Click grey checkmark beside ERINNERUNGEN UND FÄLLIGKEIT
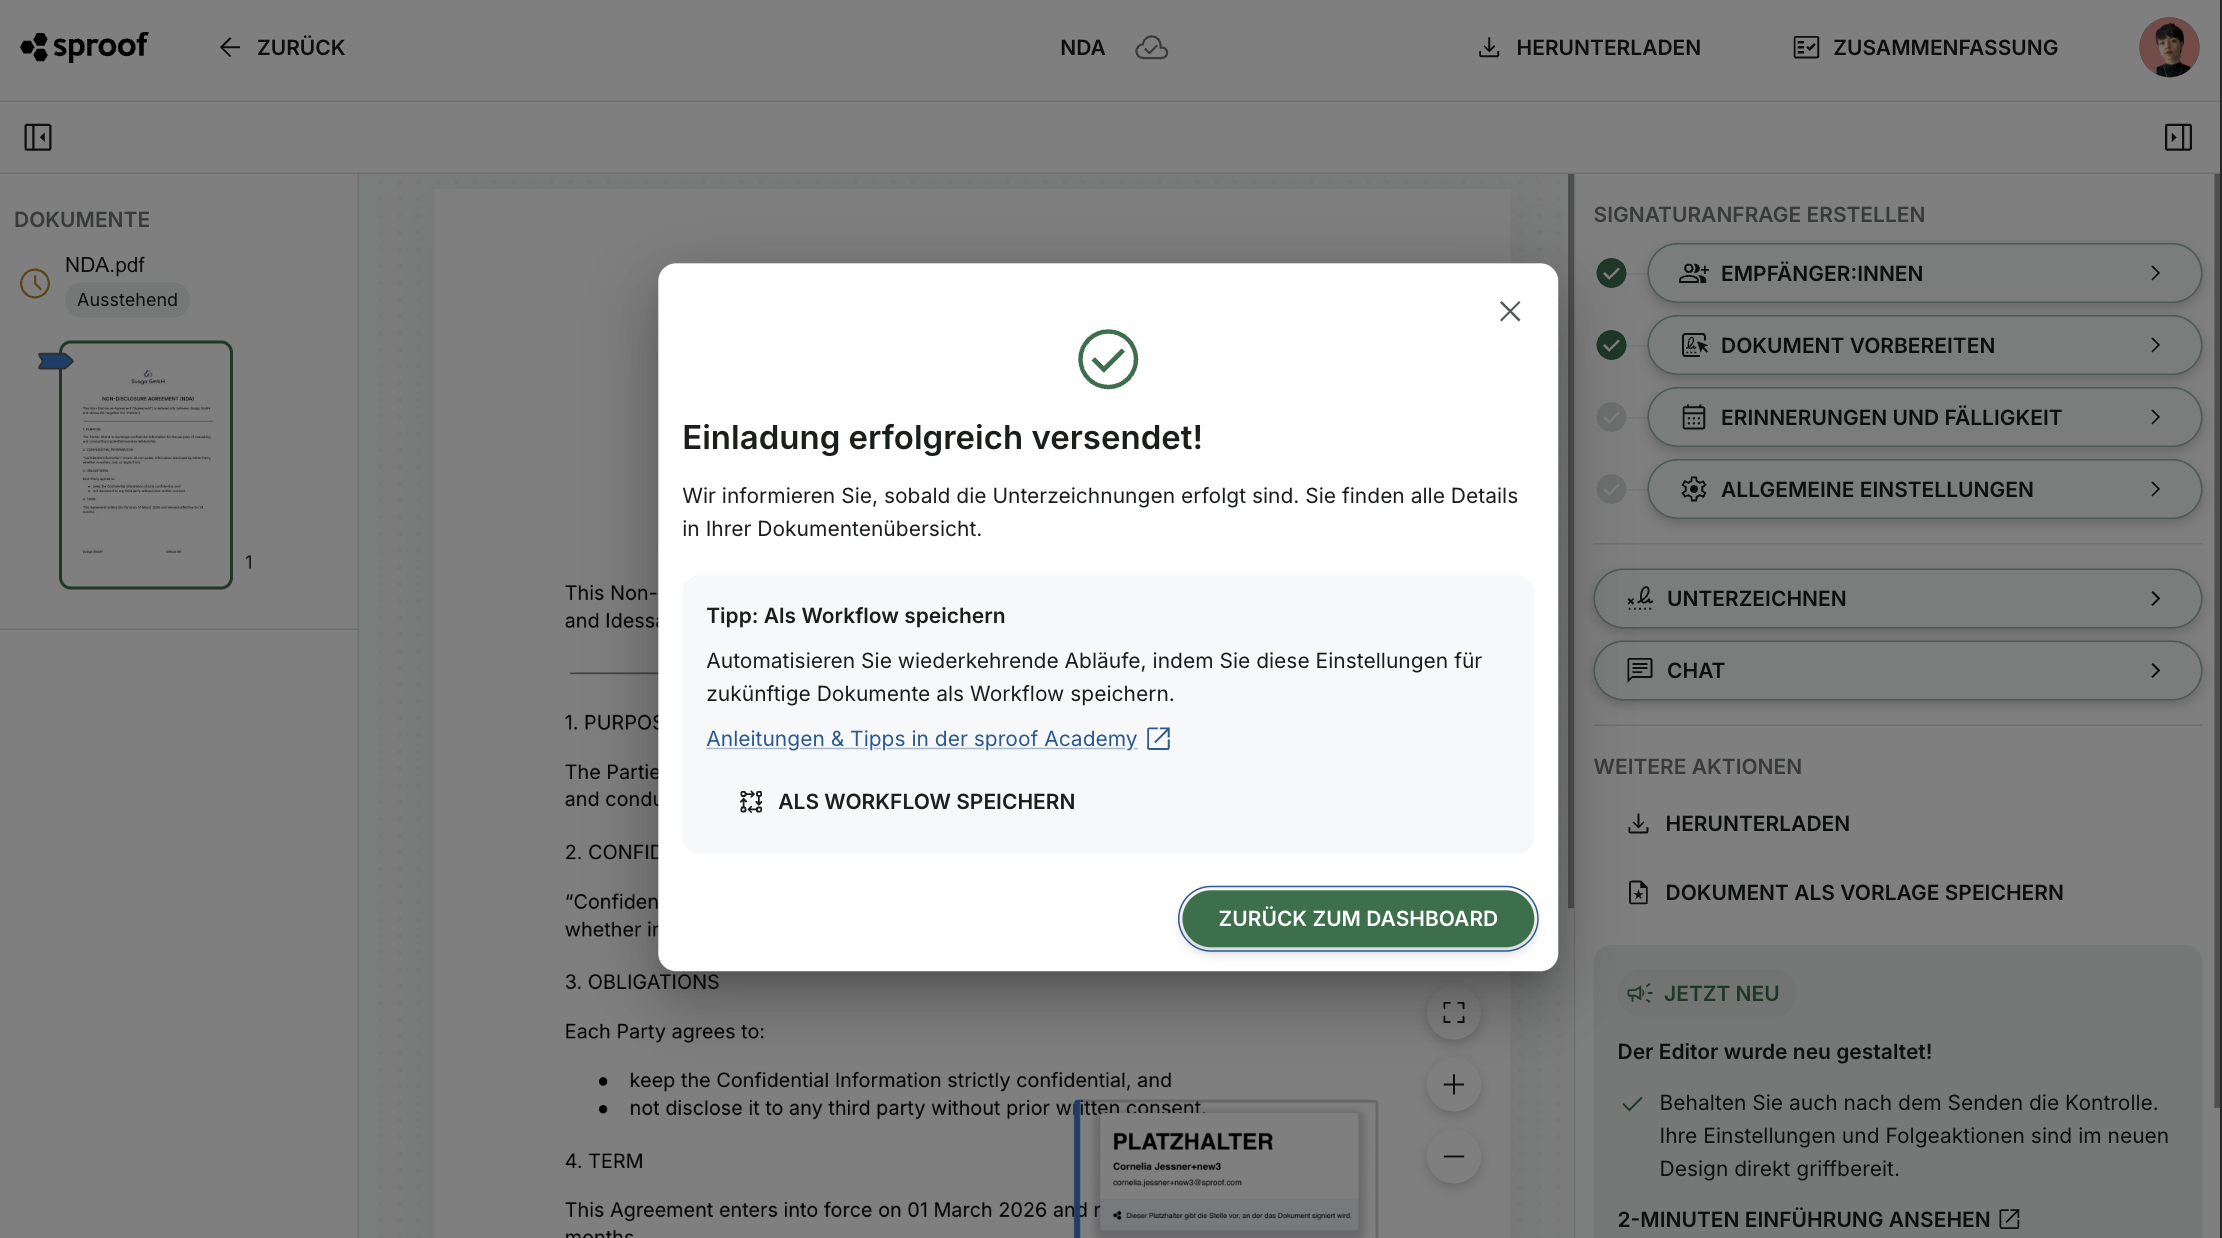 [x=1611, y=417]
